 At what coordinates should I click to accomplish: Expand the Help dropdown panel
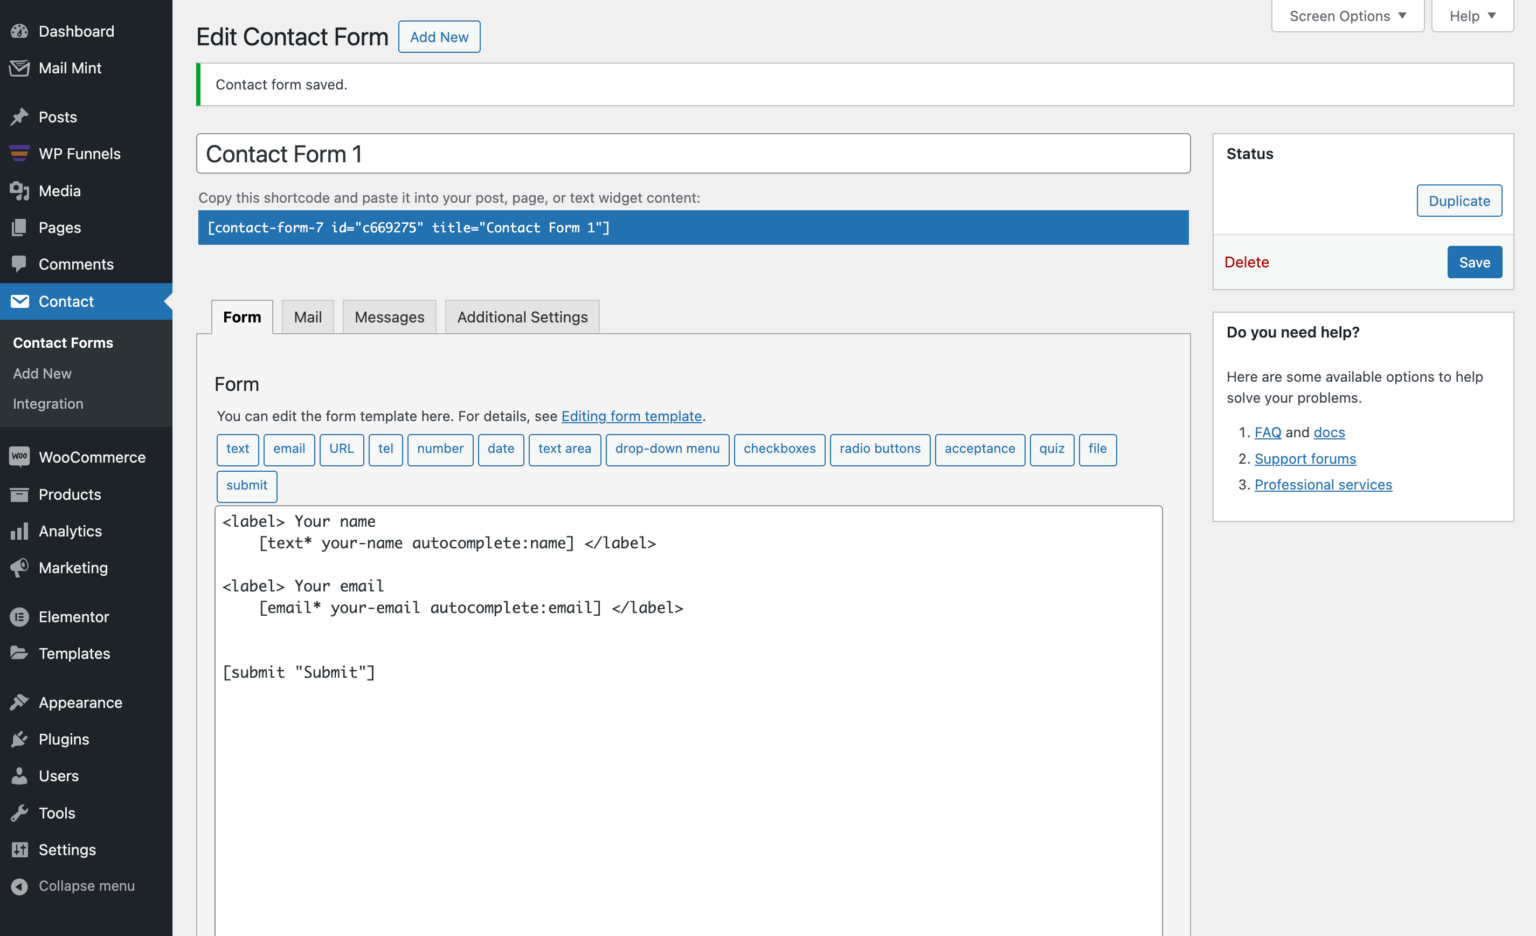coord(1472,16)
